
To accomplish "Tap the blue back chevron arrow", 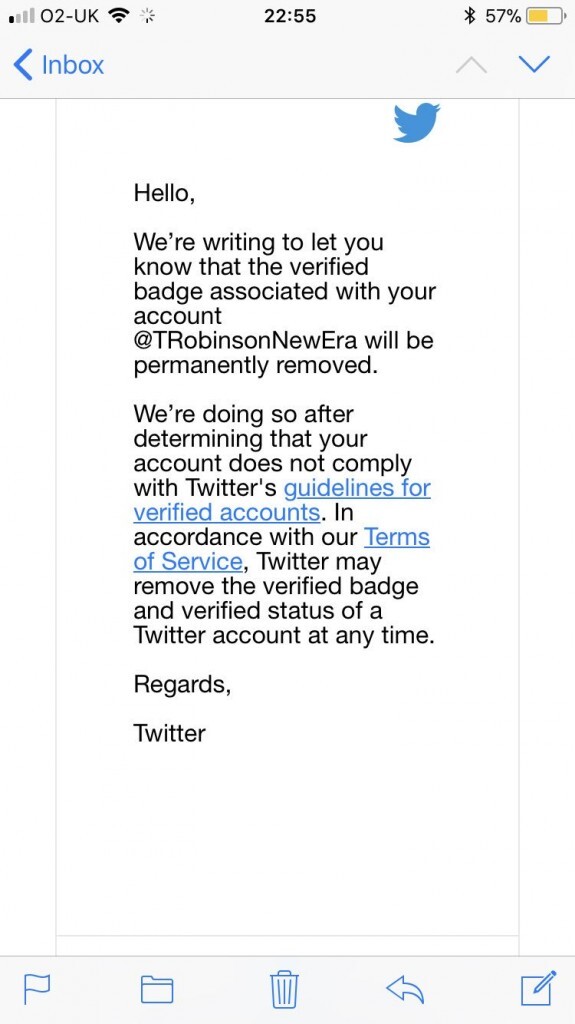I will [23, 65].
